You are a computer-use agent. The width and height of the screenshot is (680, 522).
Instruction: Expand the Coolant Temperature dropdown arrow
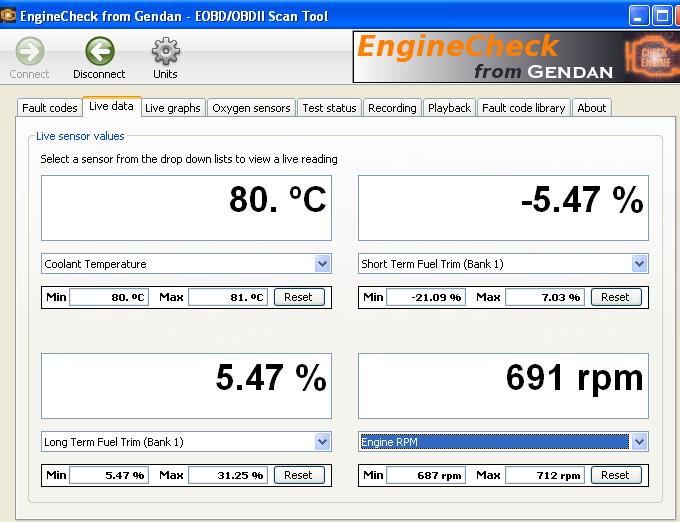(x=322, y=264)
